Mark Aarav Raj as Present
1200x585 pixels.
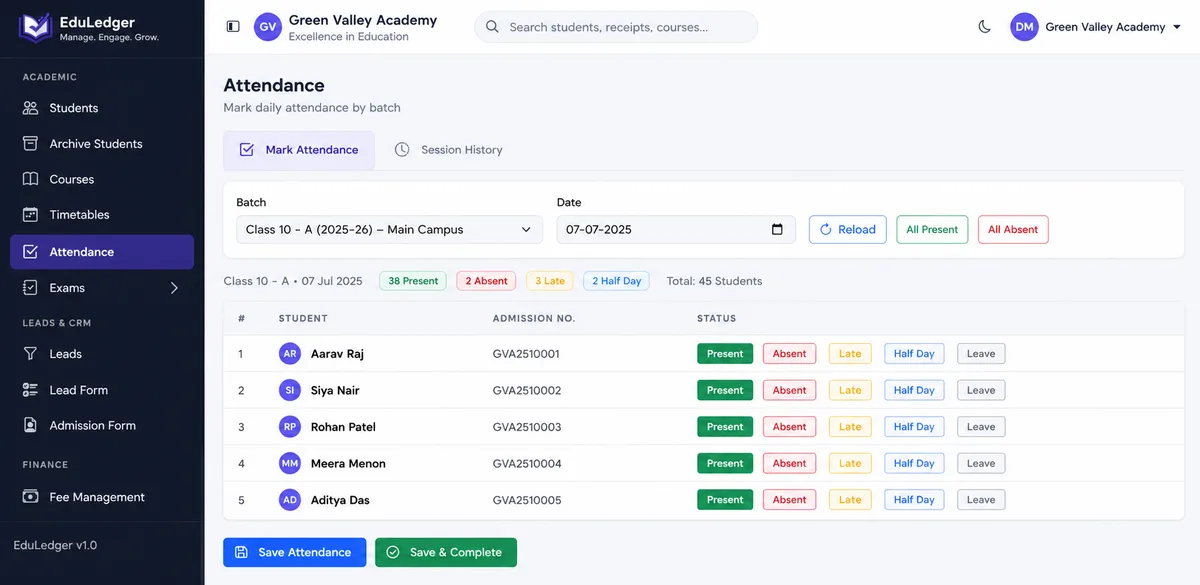(x=725, y=354)
